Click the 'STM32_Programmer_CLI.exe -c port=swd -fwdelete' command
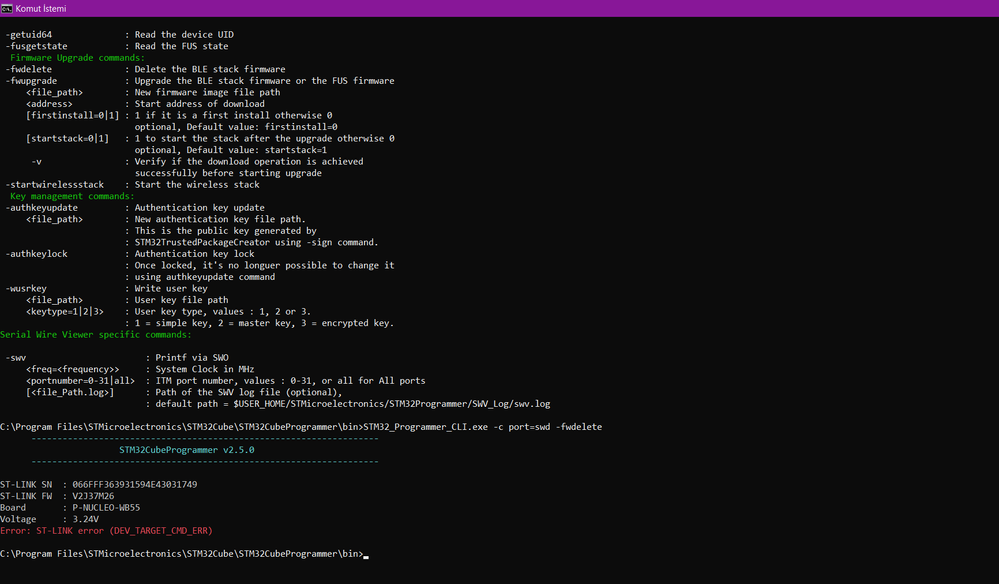The height and width of the screenshot is (584, 999). tap(482, 427)
